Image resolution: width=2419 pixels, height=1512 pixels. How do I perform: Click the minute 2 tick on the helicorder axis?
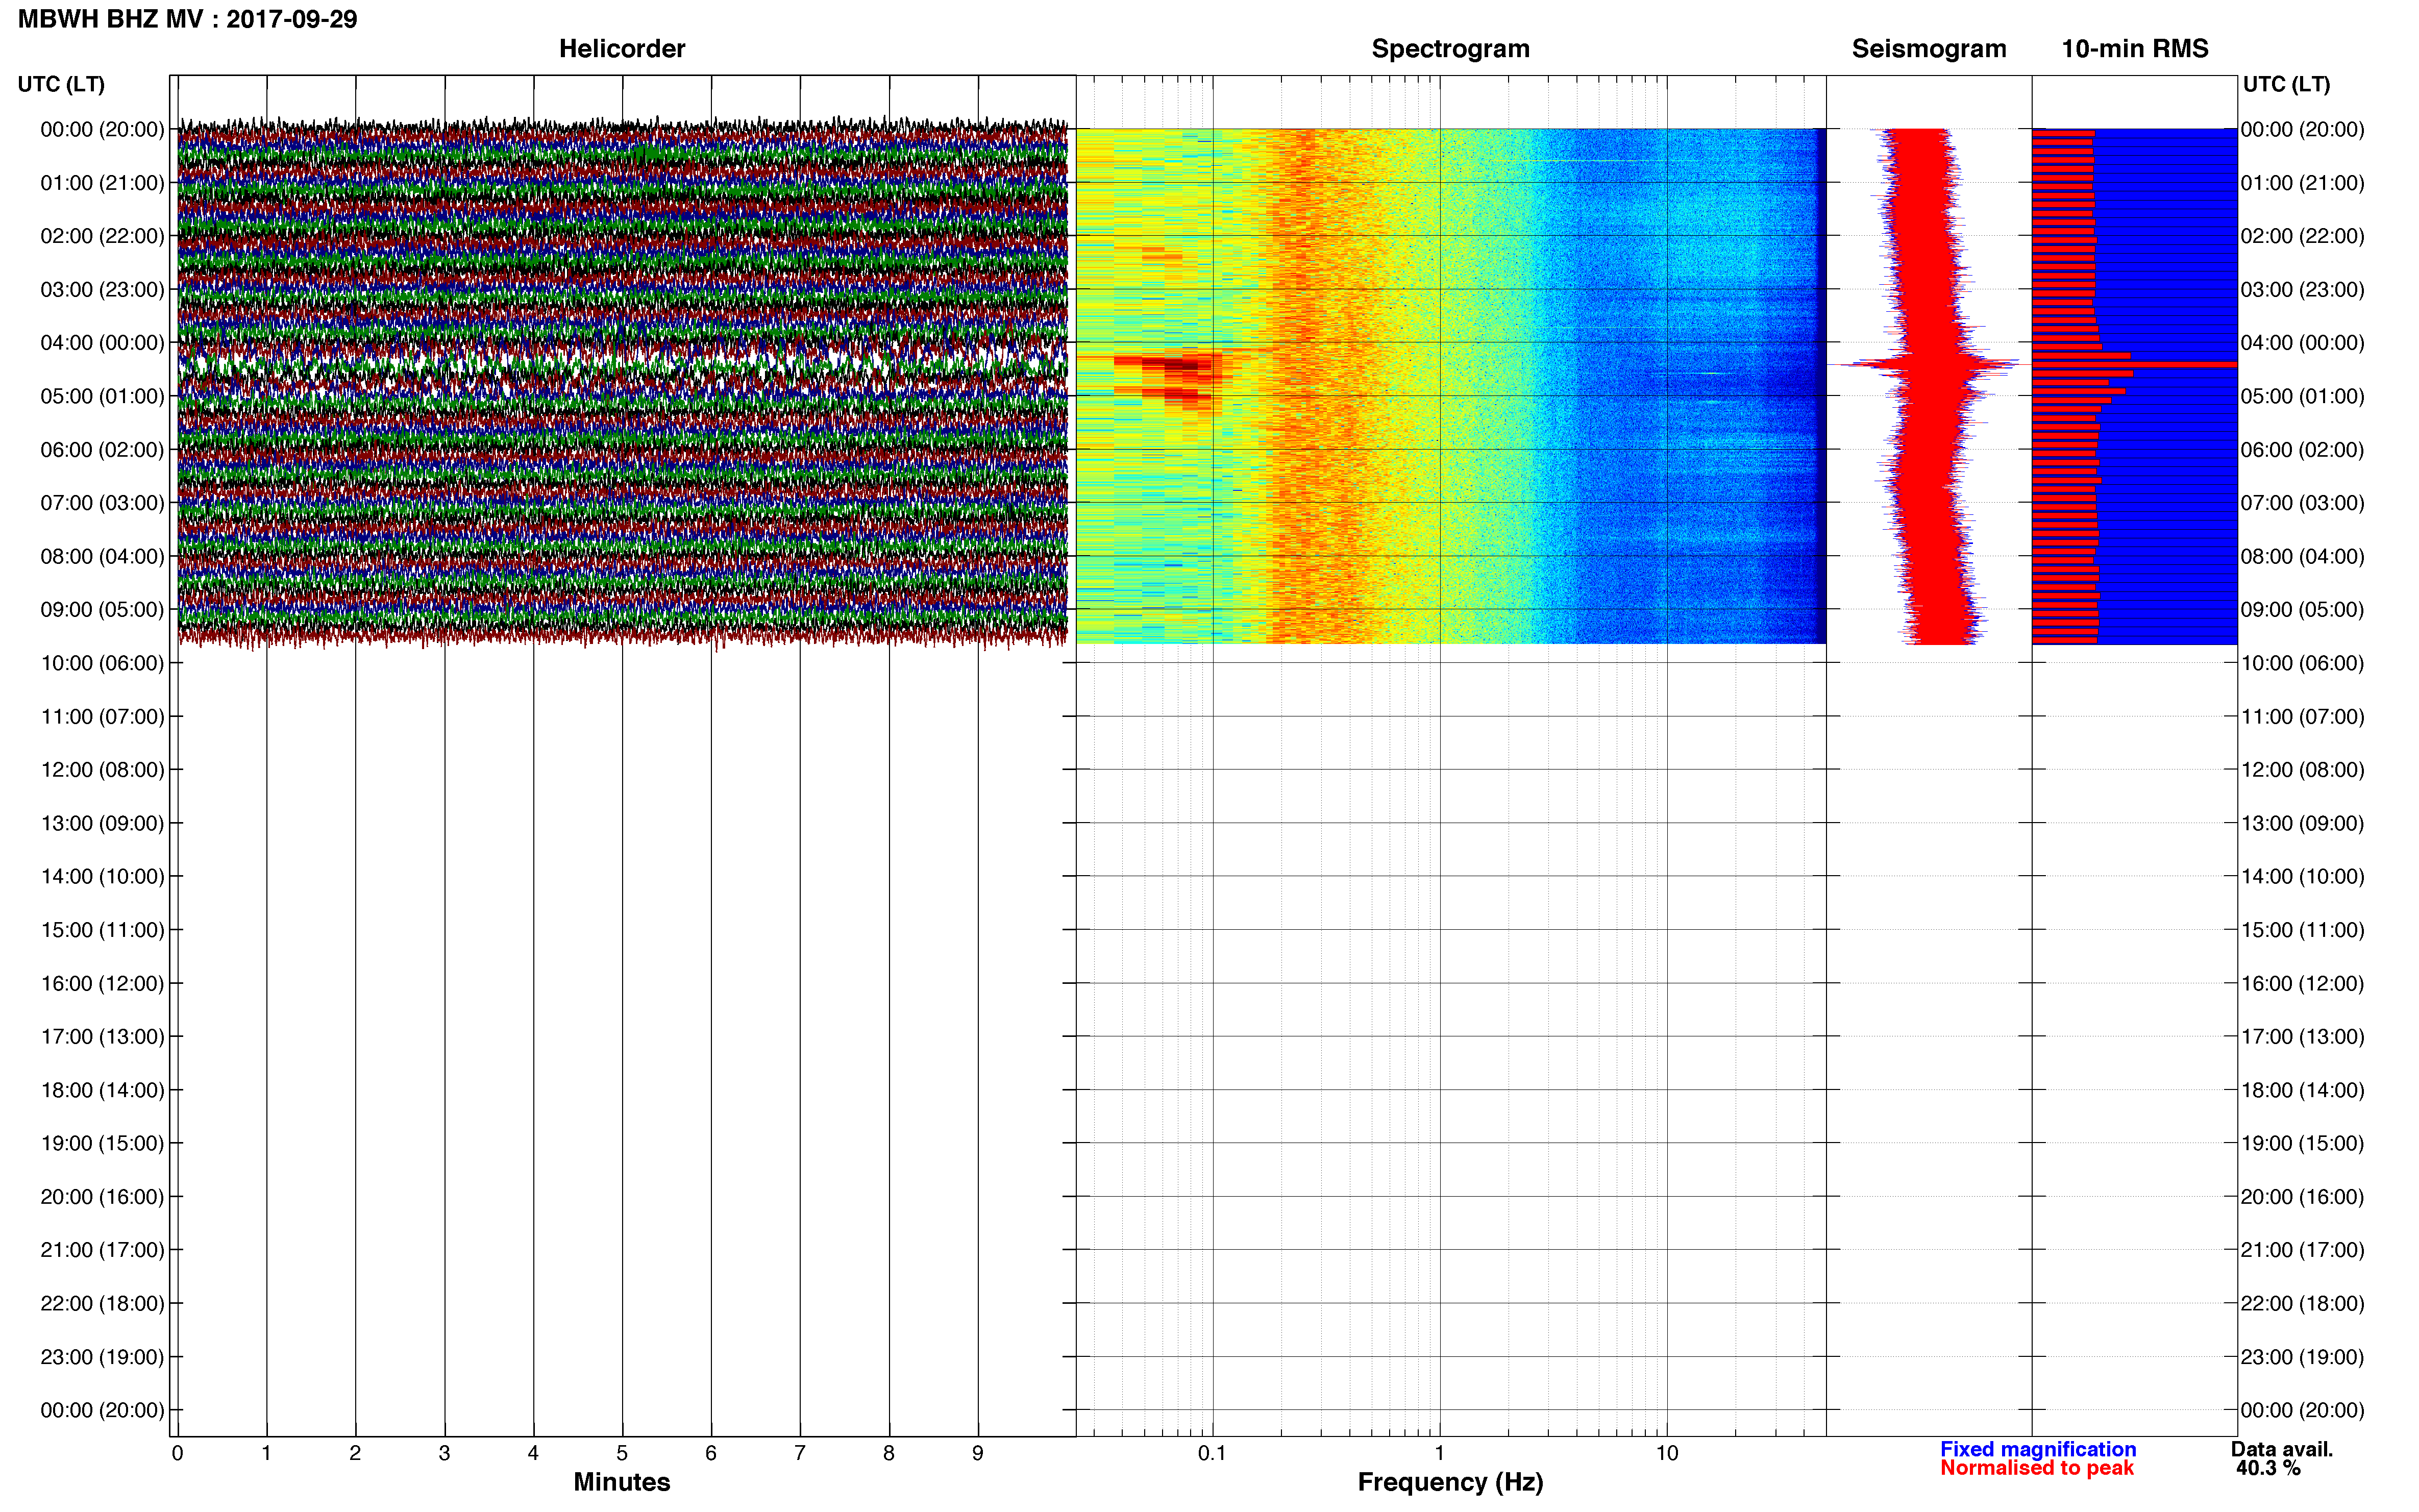click(355, 1453)
